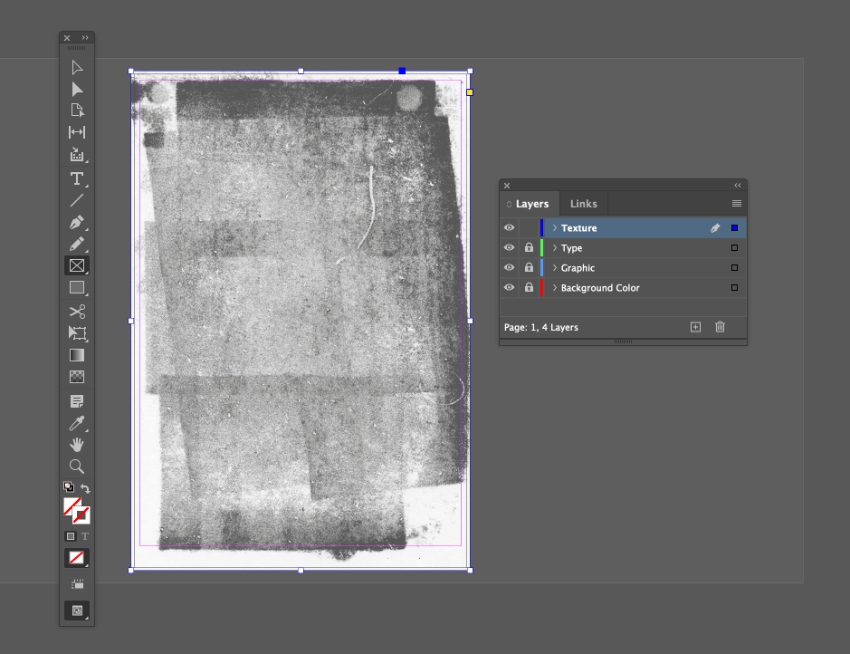The width and height of the screenshot is (850, 654).
Task: Select the Zoom tool
Action: click(x=76, y=466)
